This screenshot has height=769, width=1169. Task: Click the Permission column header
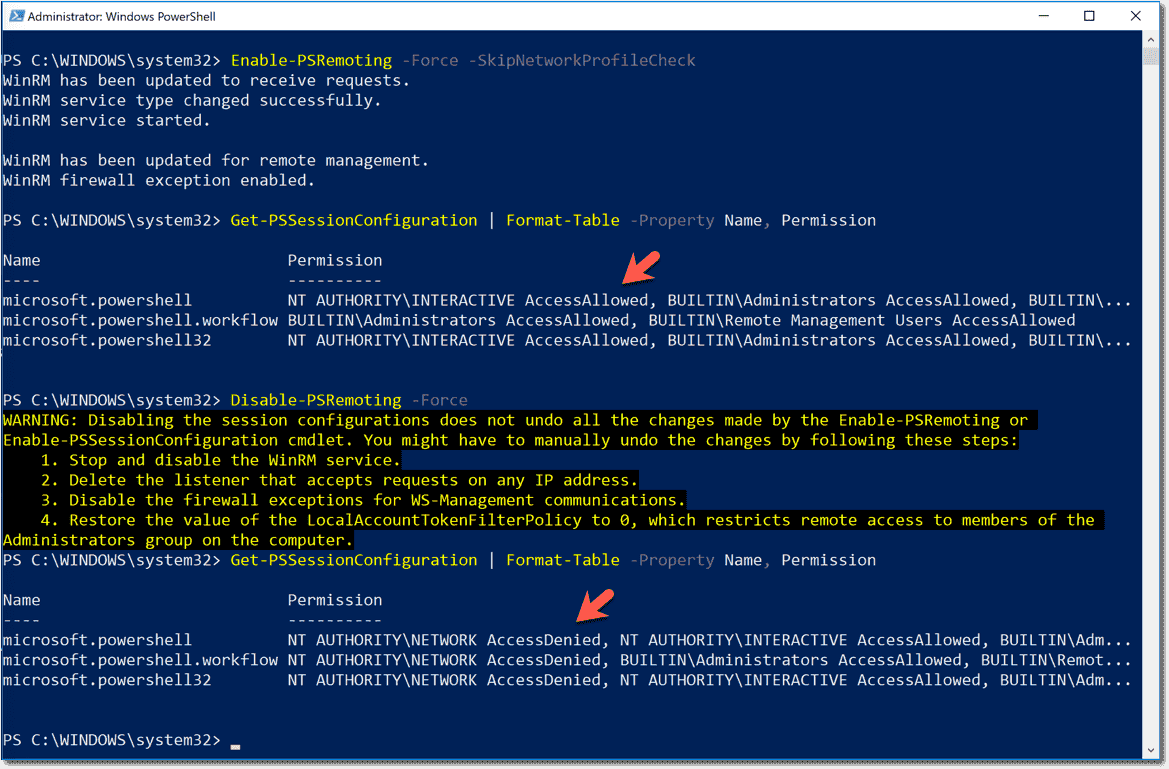tap(335, 260)
